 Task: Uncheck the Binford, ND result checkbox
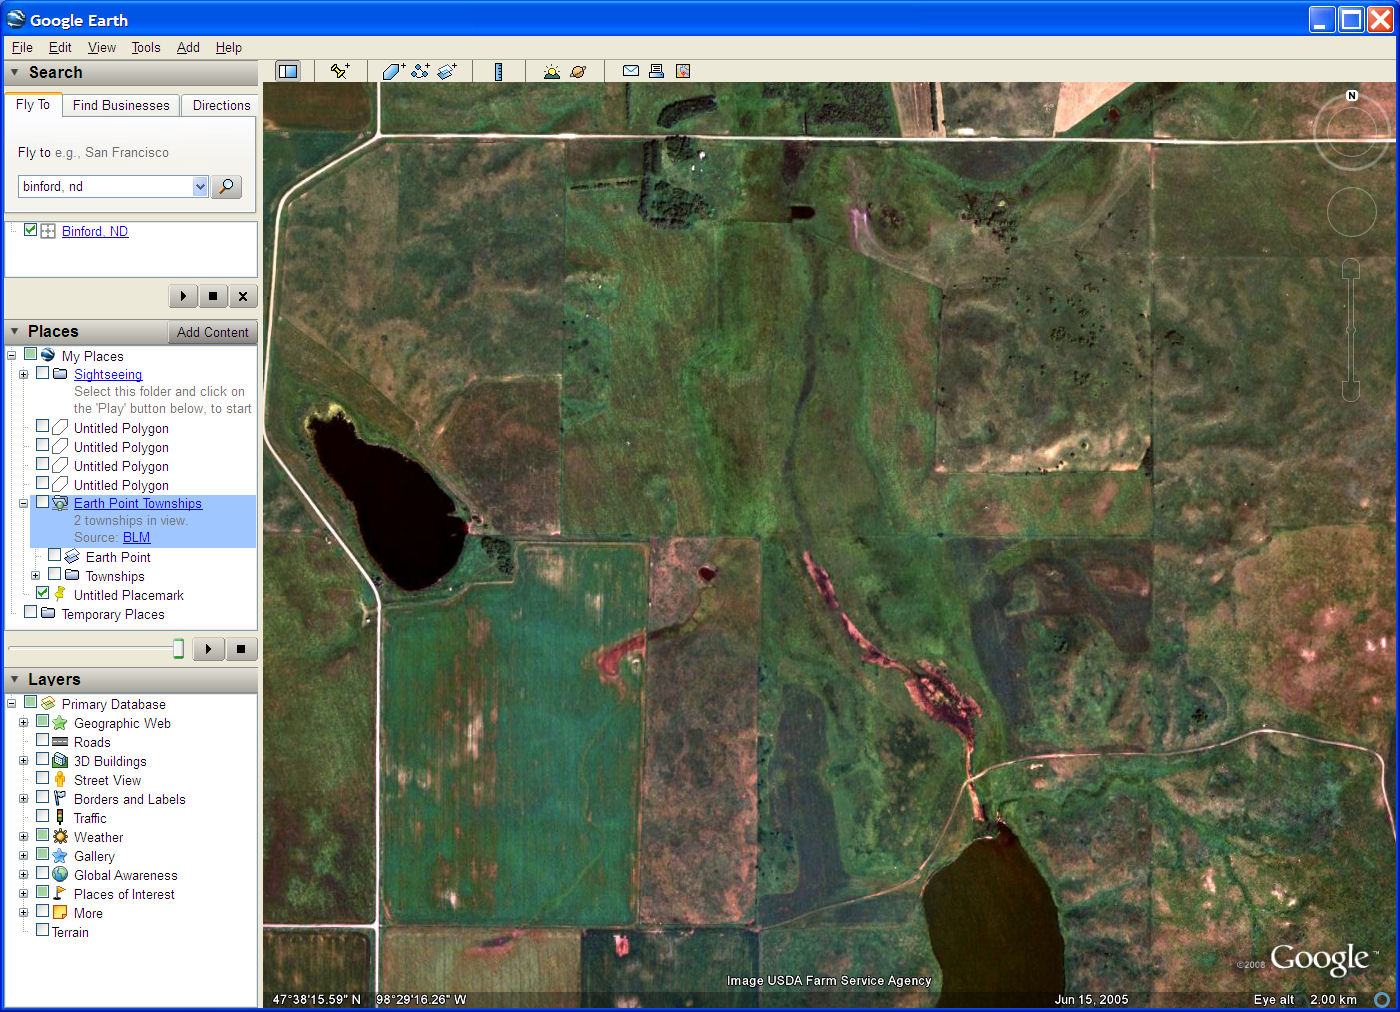30,230
